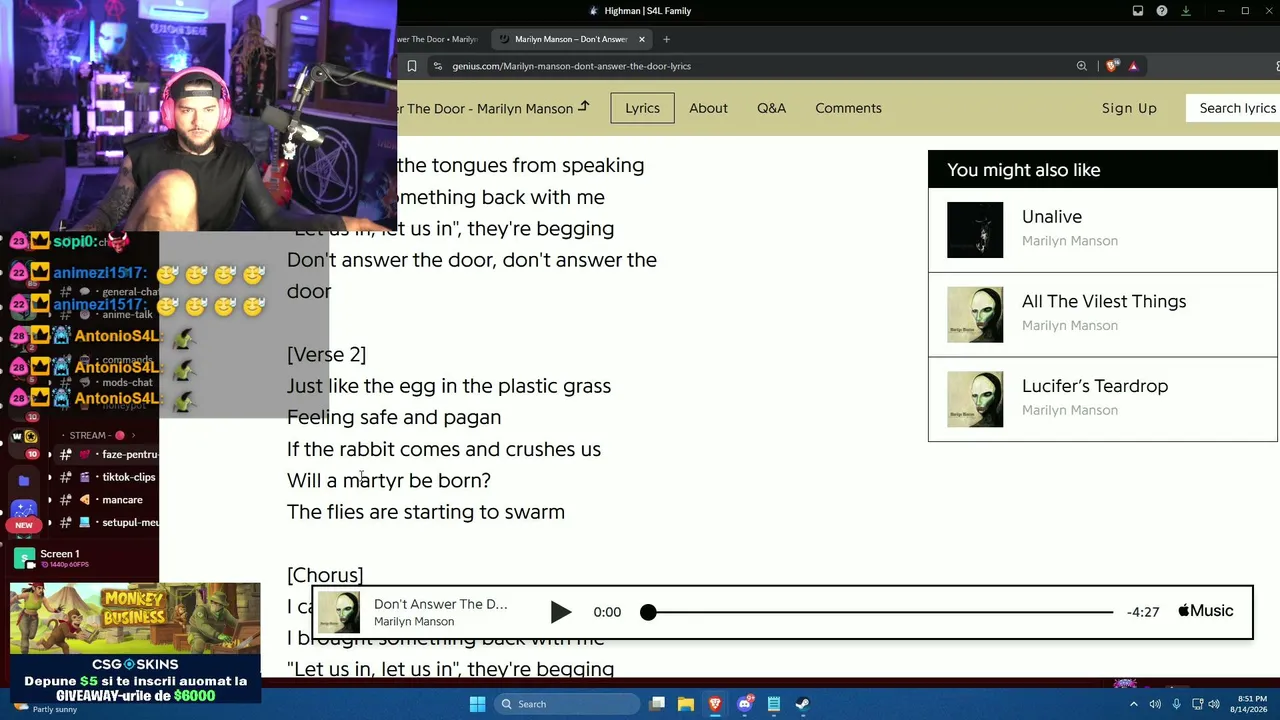Screen dimensions: 1280x720
Task: Open File Explorer from the taskbar
Action: (x=686, y=704)
